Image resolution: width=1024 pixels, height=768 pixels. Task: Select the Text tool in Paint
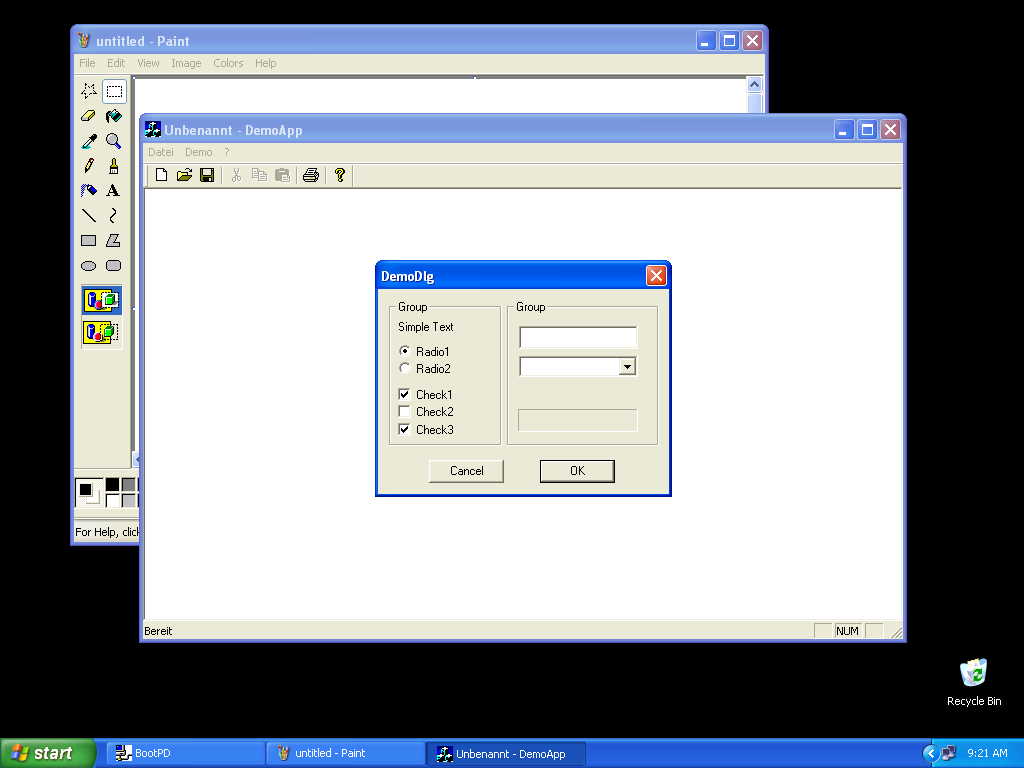click(x=113, y=190)
